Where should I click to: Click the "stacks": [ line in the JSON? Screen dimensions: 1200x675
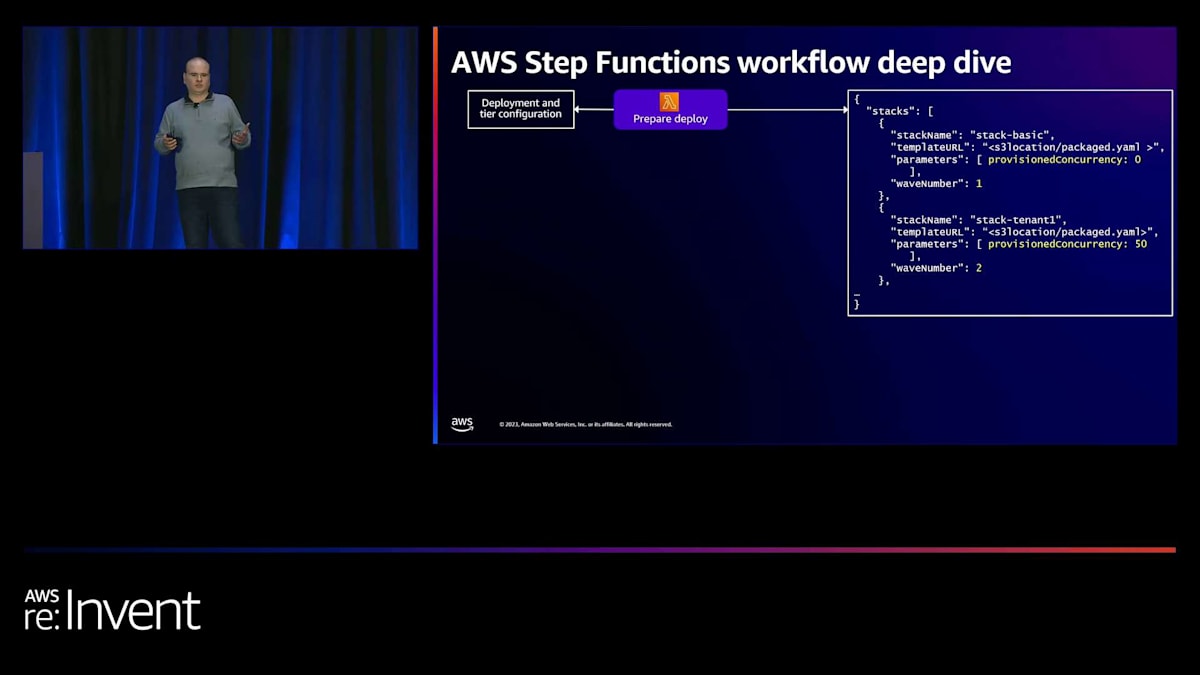tap(899, 111)
